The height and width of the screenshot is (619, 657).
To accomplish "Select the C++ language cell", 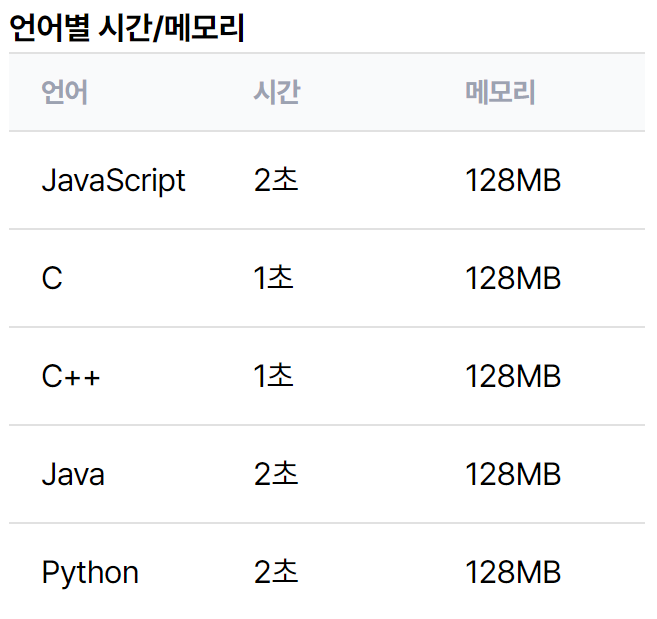I will click(x=70, y=376).
